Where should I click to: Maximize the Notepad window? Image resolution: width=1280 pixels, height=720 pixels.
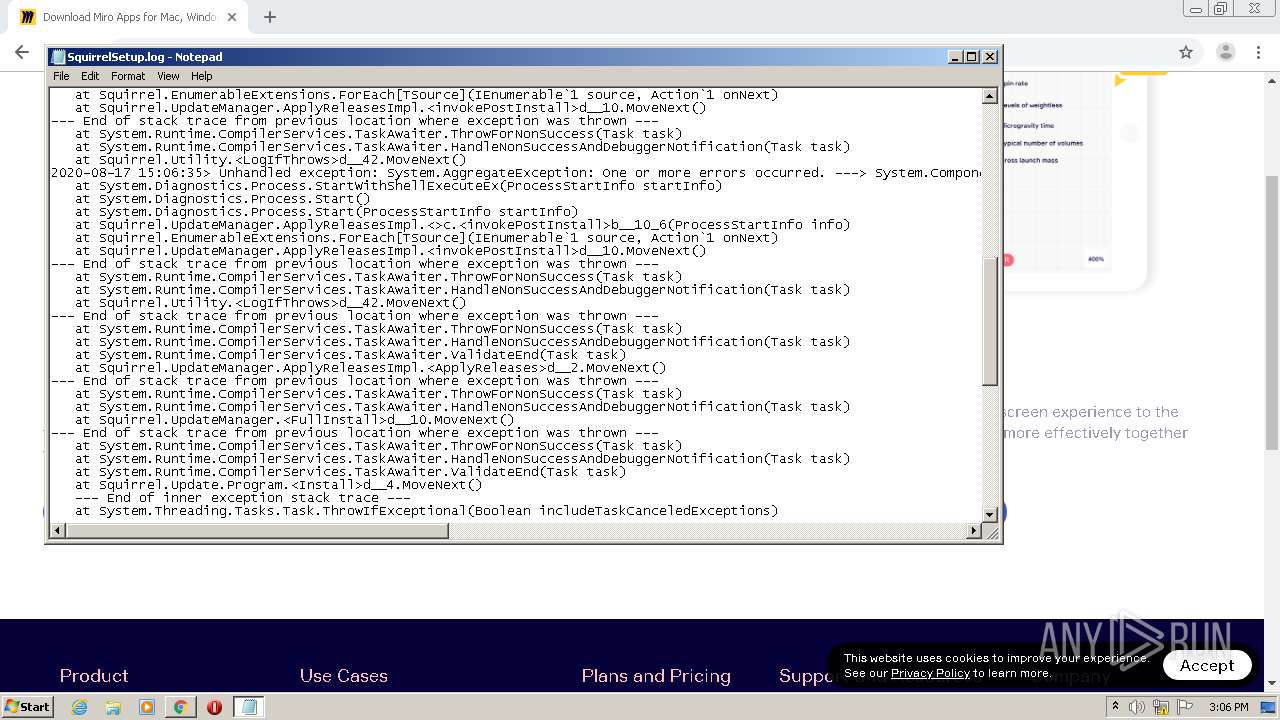[x=971, y=57]
